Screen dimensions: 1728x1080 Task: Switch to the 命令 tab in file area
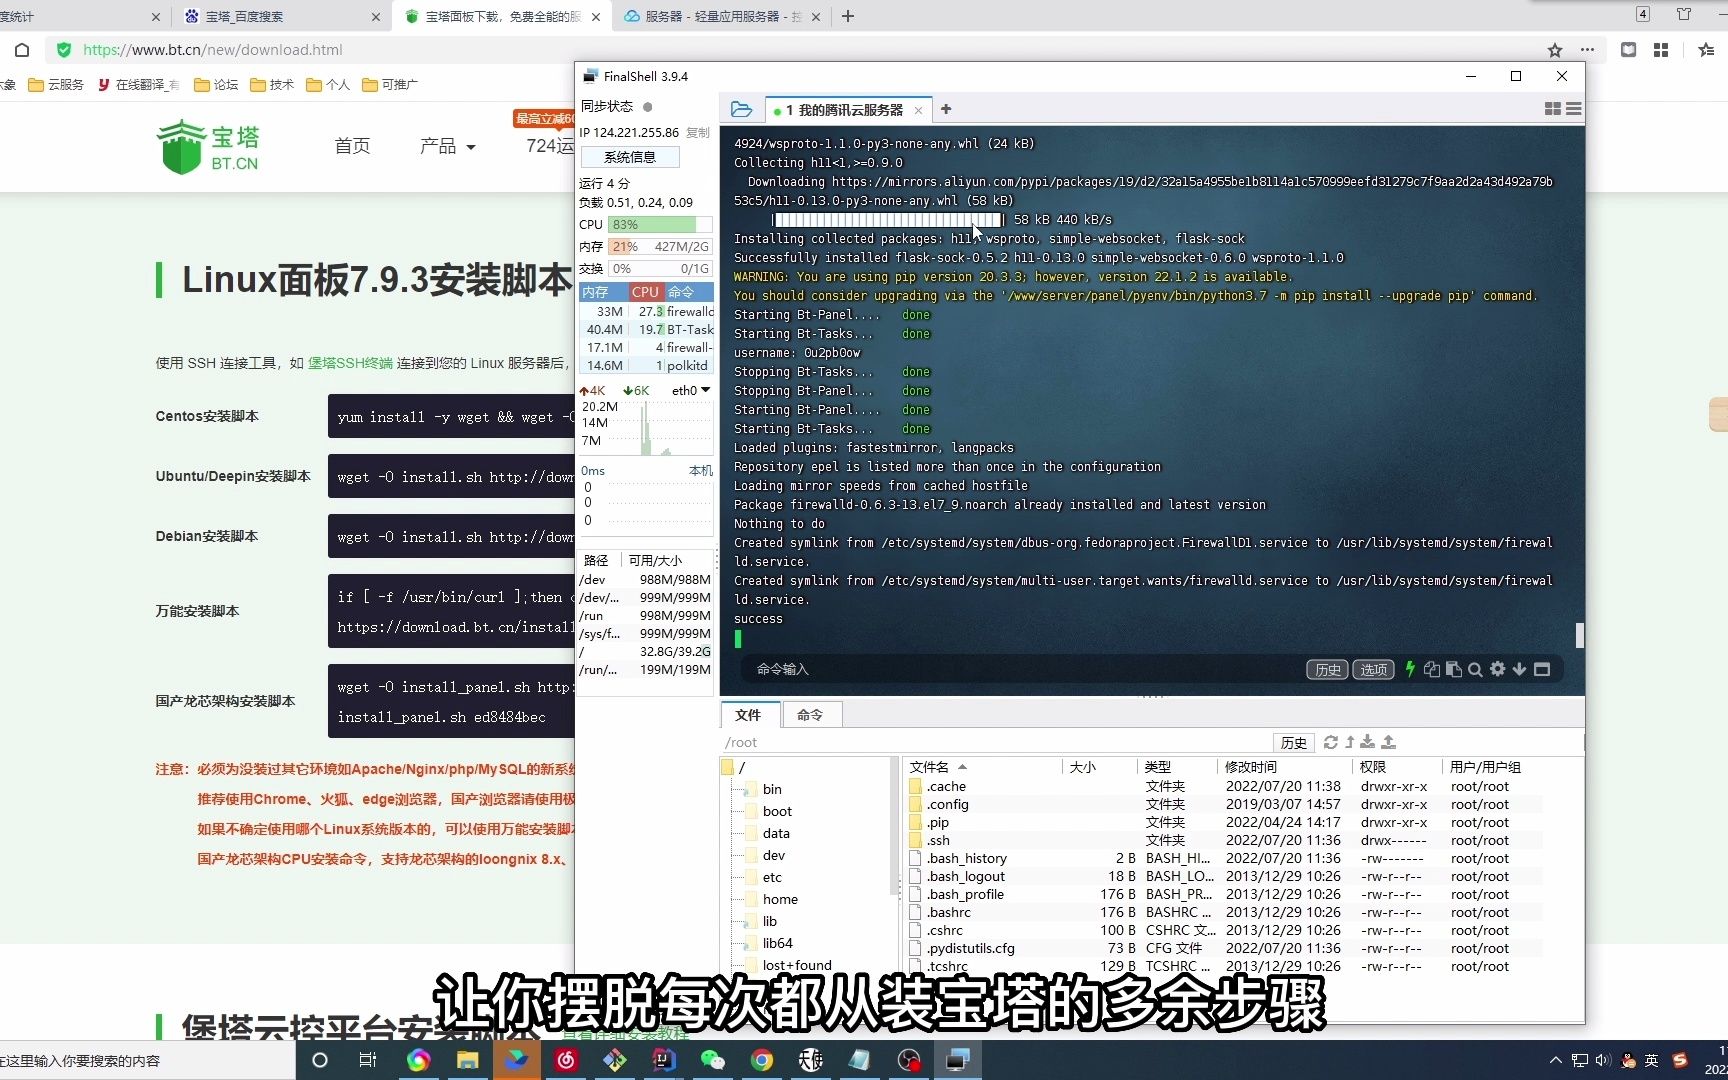click(810, 714)
